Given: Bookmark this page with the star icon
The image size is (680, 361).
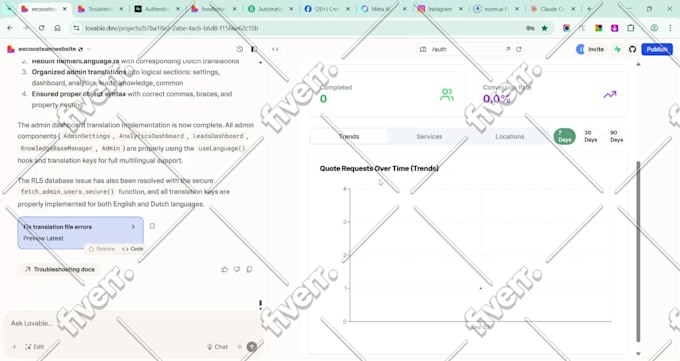Looking at the screenshot, I should click(544, 28).
